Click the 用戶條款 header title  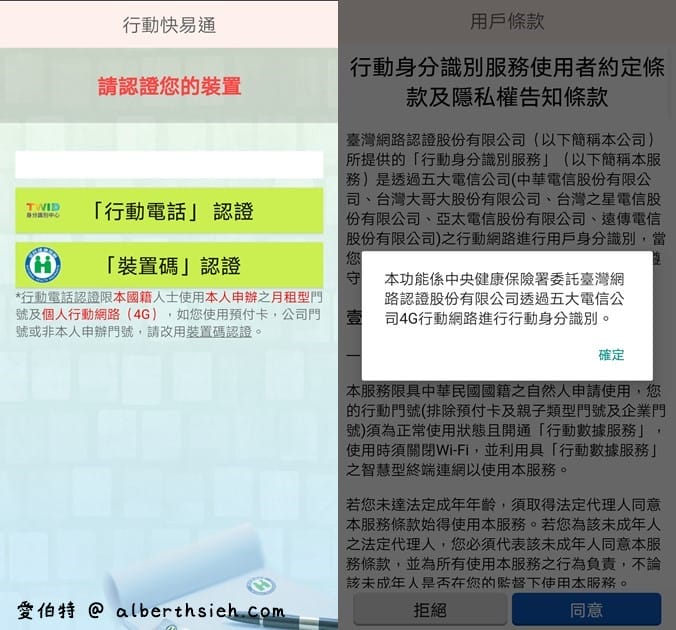[x=507, y=21]
